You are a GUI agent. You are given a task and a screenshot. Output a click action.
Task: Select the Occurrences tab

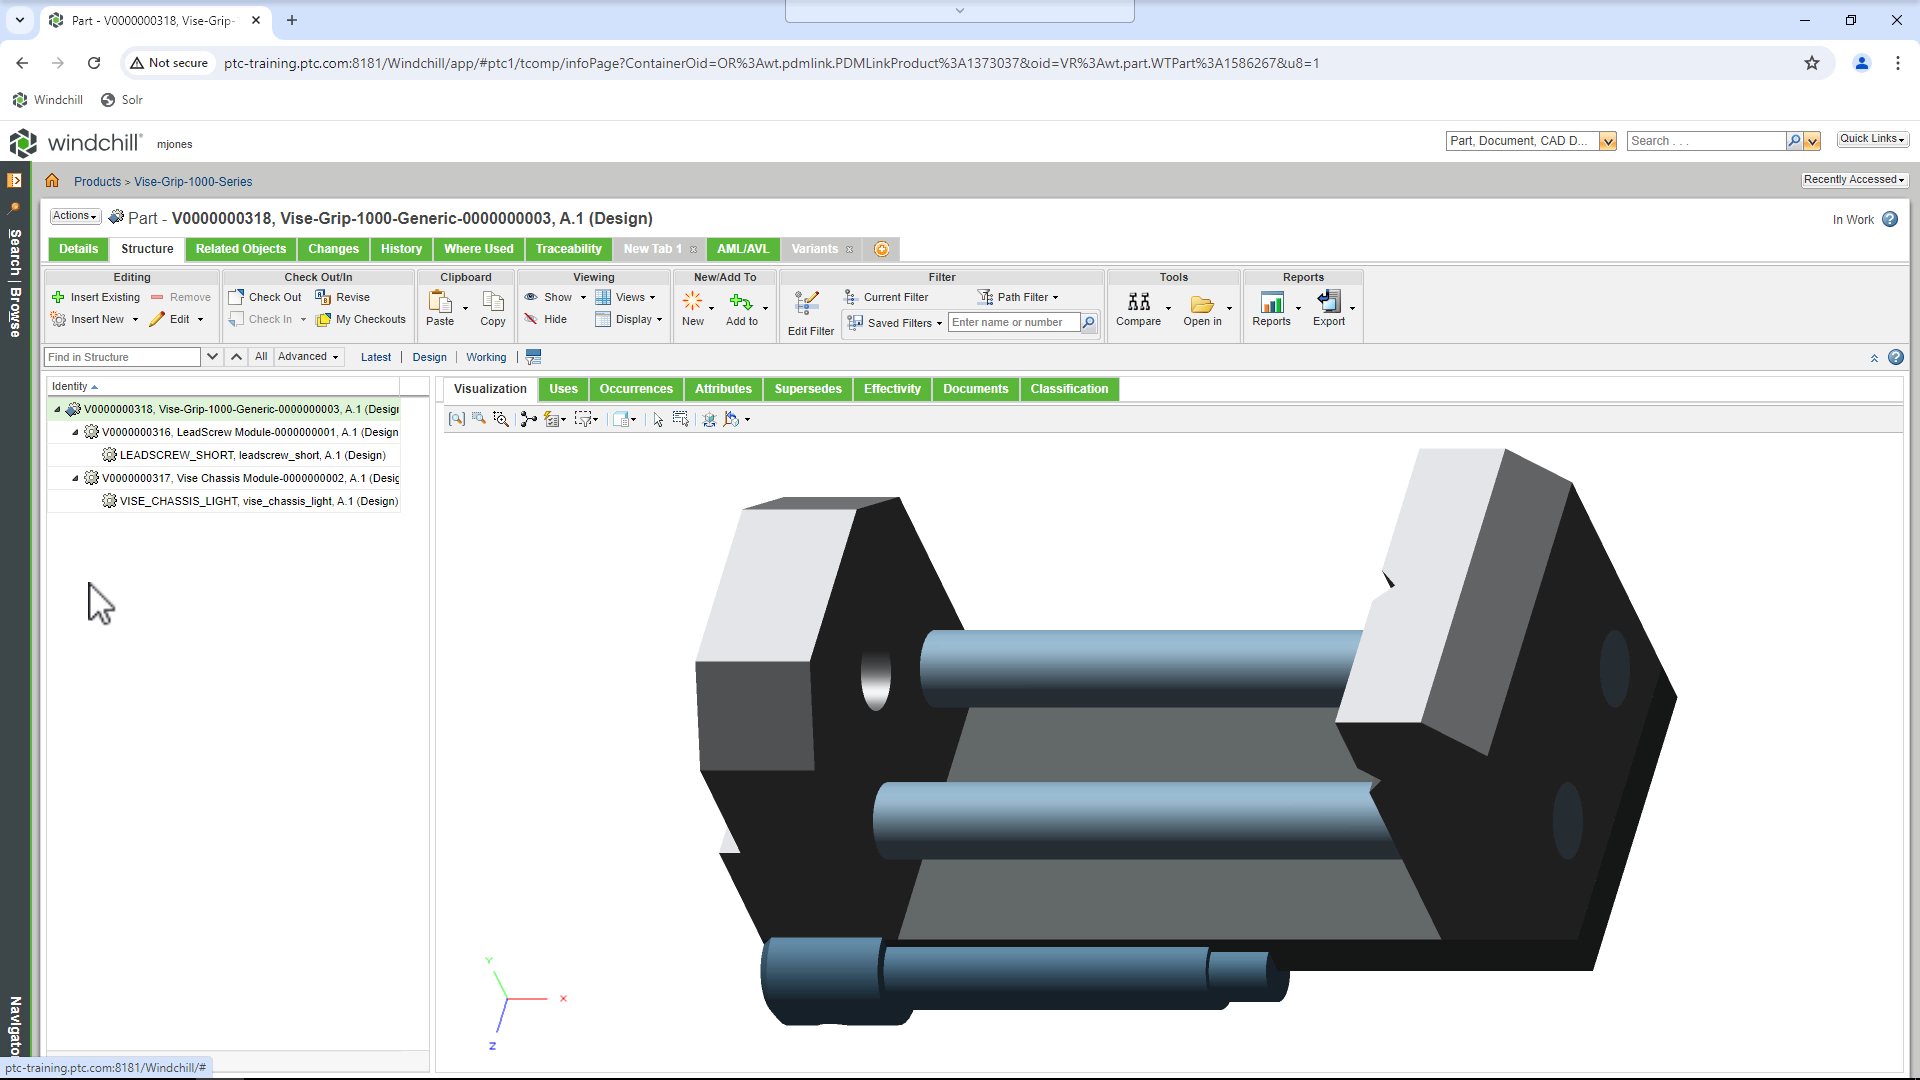pos(636,389)
